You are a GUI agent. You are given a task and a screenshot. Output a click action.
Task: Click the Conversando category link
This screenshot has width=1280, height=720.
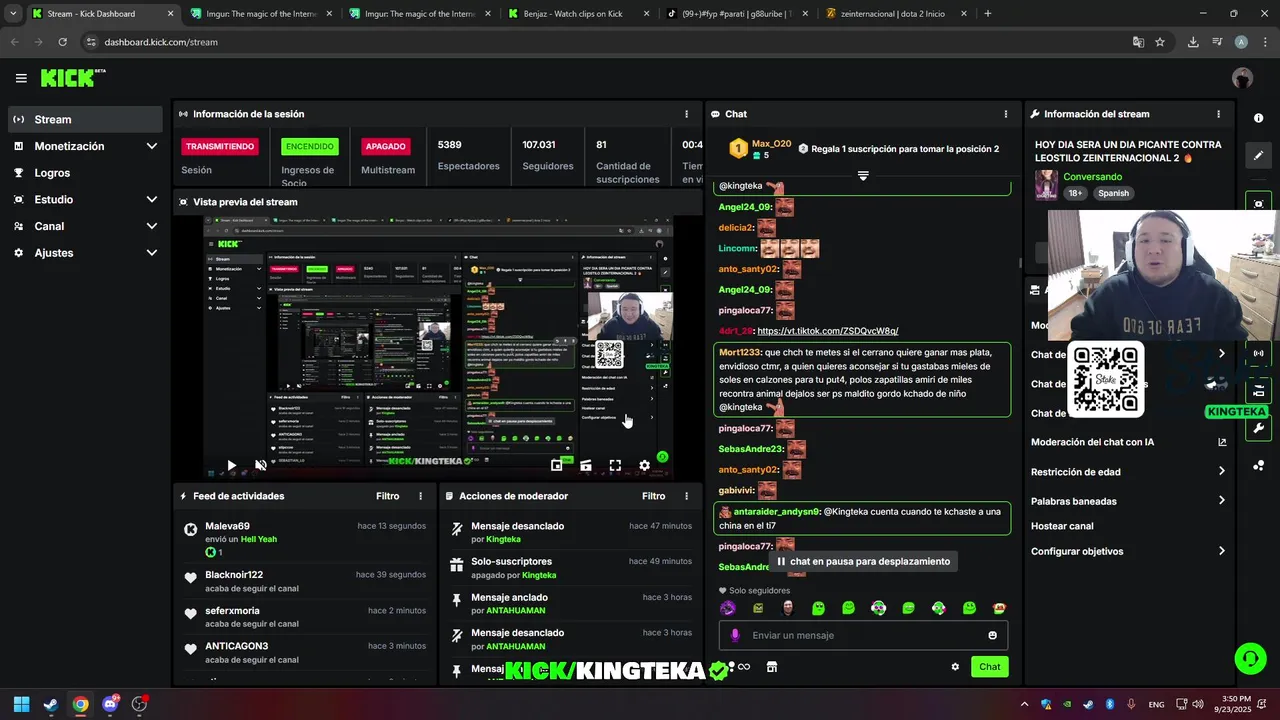click(x=1092, y=177)
